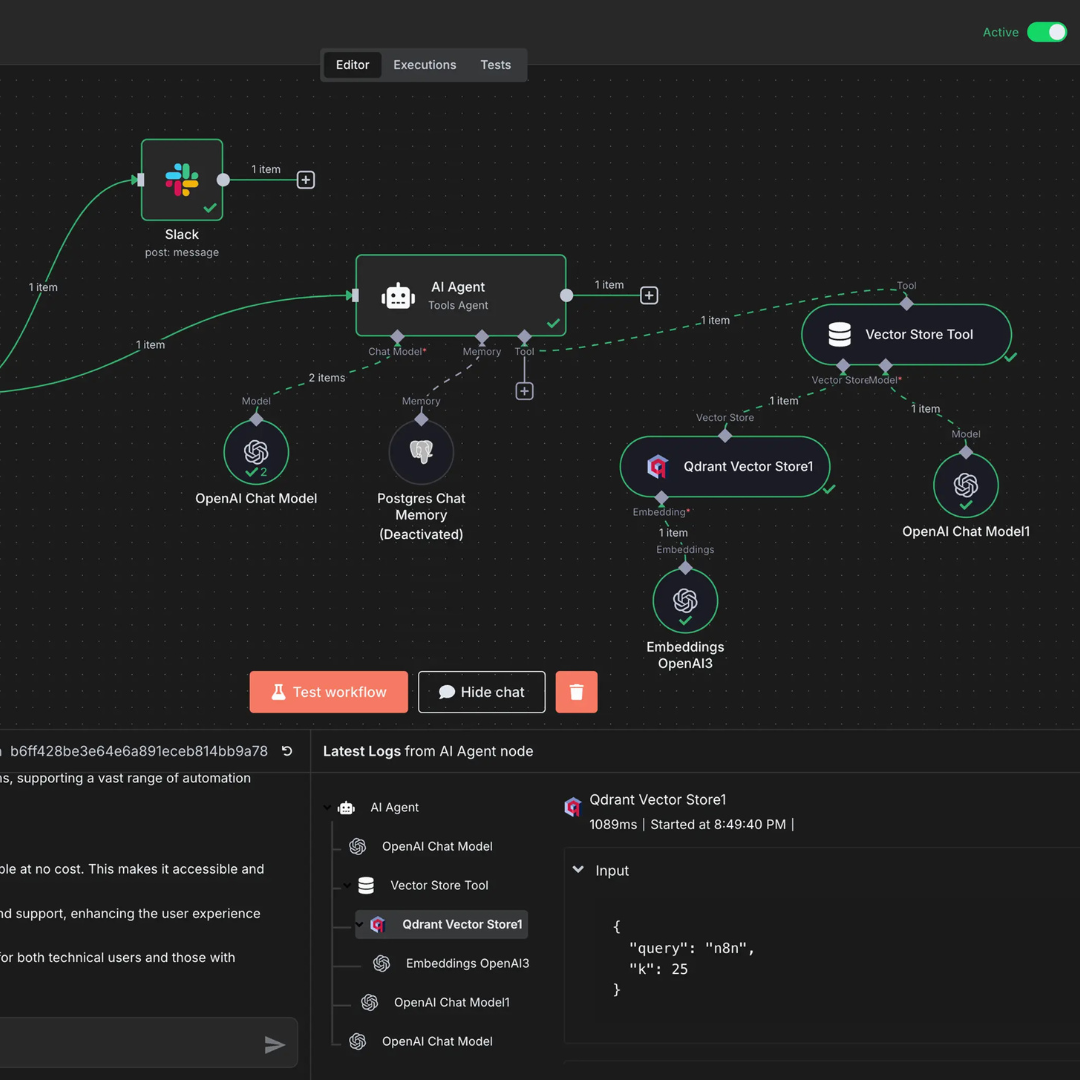The width and height of the screenshot is (1080, 1080).
Task: Click the Hide chat button
Action: [x=481, y=691]
